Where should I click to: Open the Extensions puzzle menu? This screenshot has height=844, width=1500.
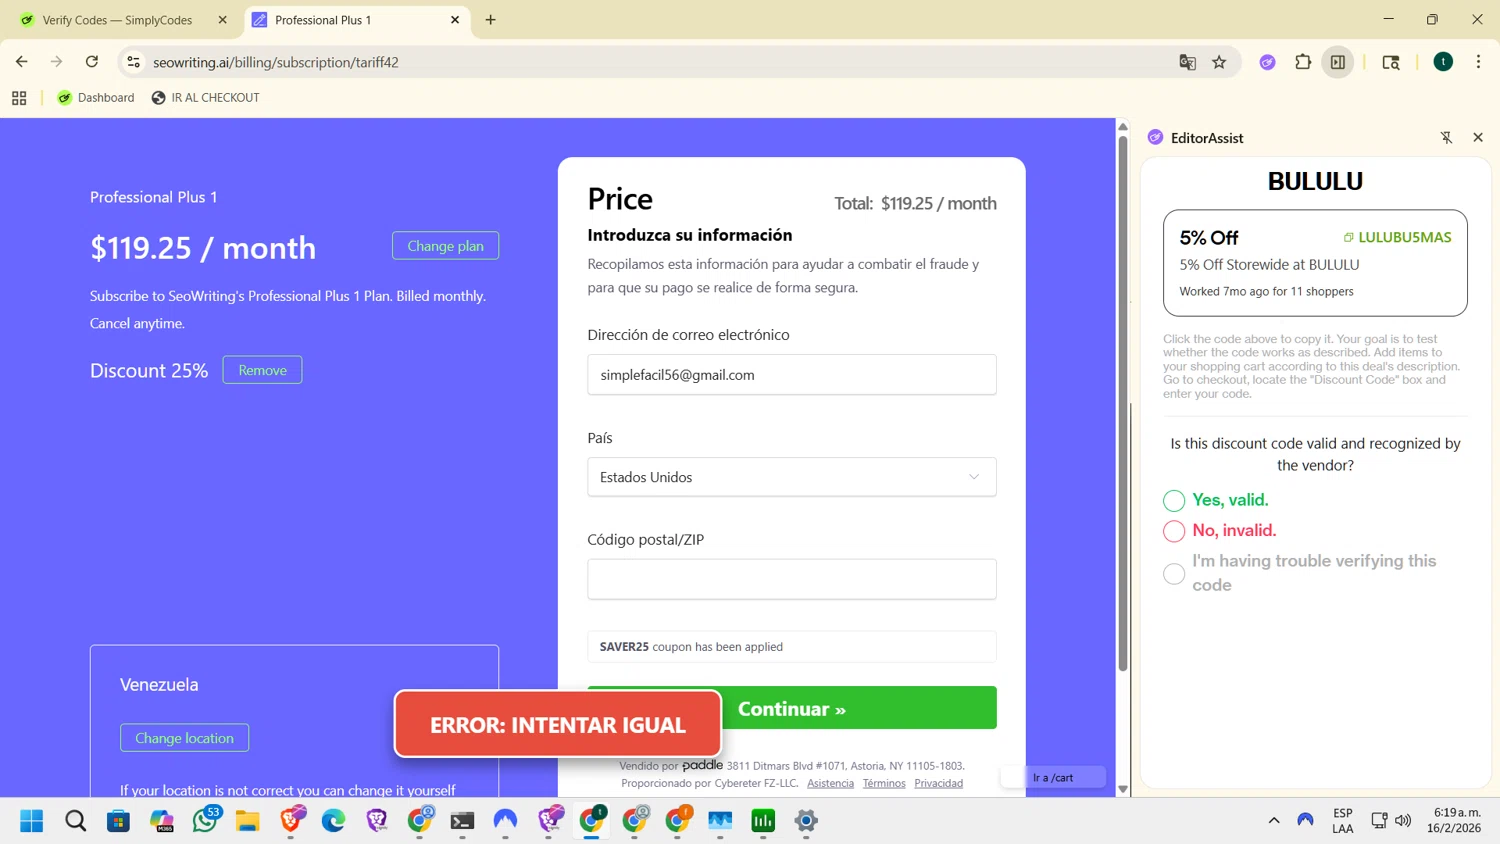click(1302, 62)
